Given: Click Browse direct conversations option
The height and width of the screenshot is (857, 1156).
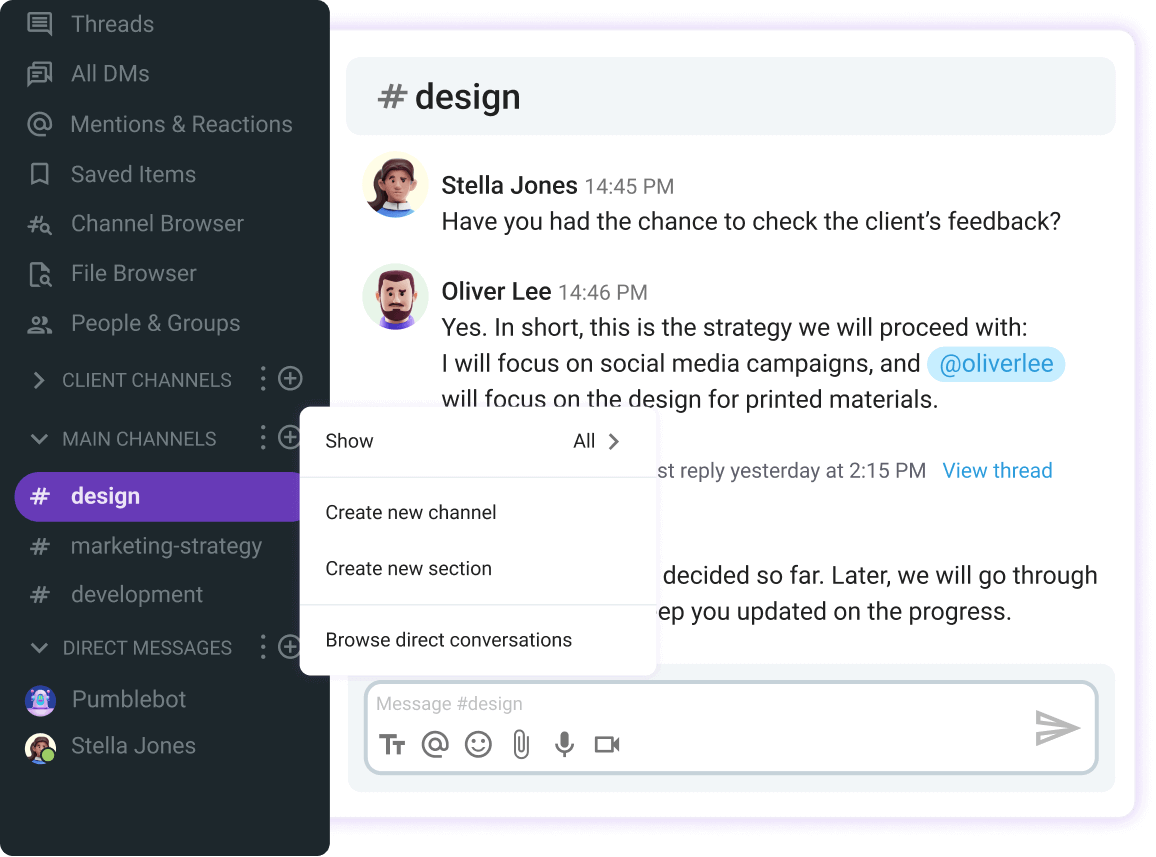Looking at the screenshot, I should coord(448,640).
